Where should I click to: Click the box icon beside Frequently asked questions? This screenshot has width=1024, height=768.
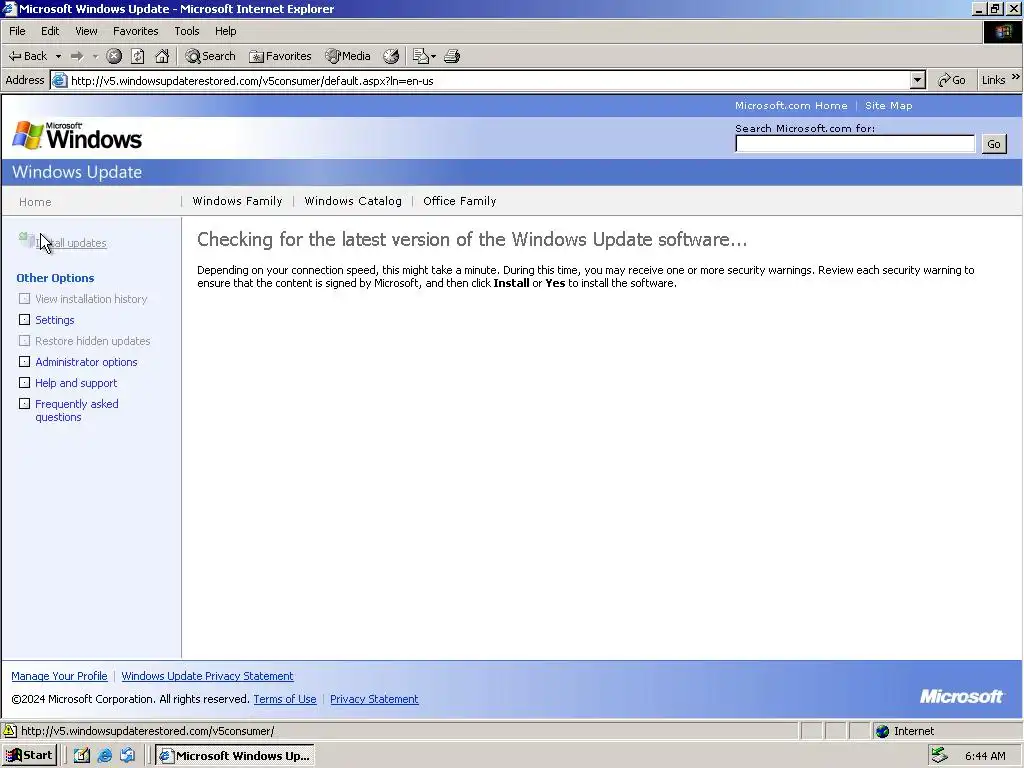coord(24,403)
